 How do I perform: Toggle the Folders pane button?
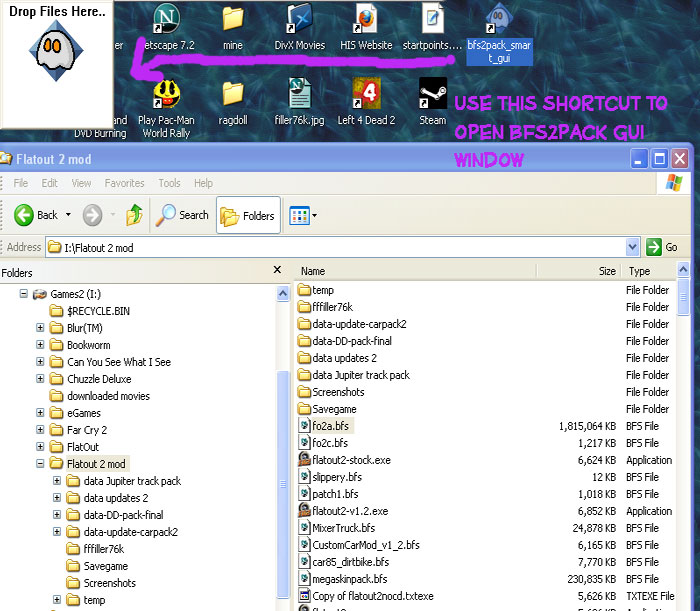(248, 215)
